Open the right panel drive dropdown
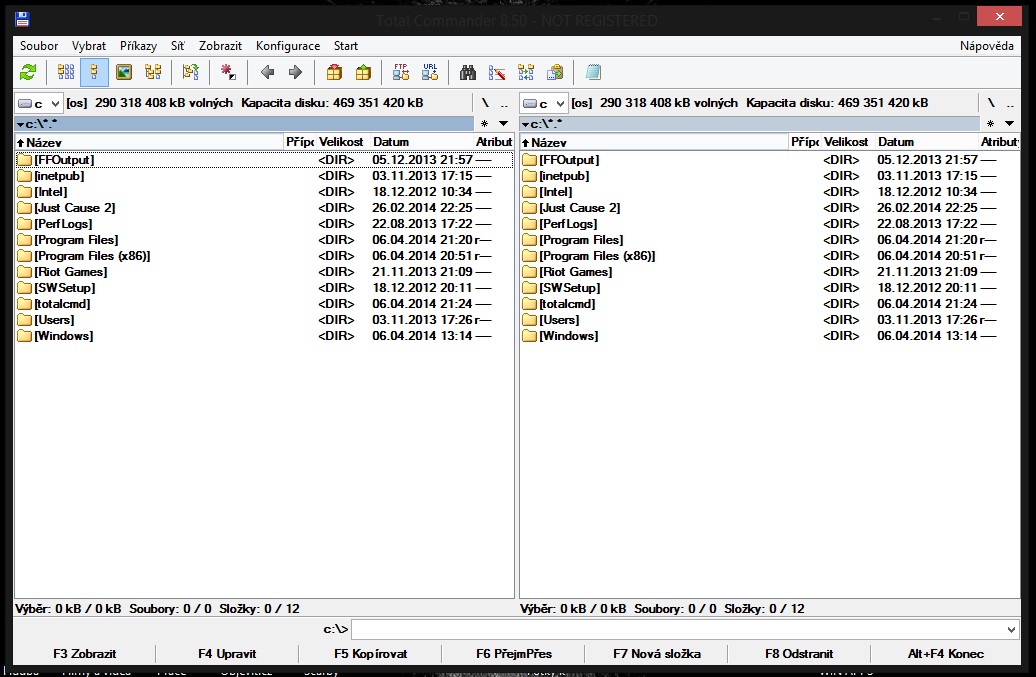This screenshot has width=1036, height=677. (x=560, y=103)
